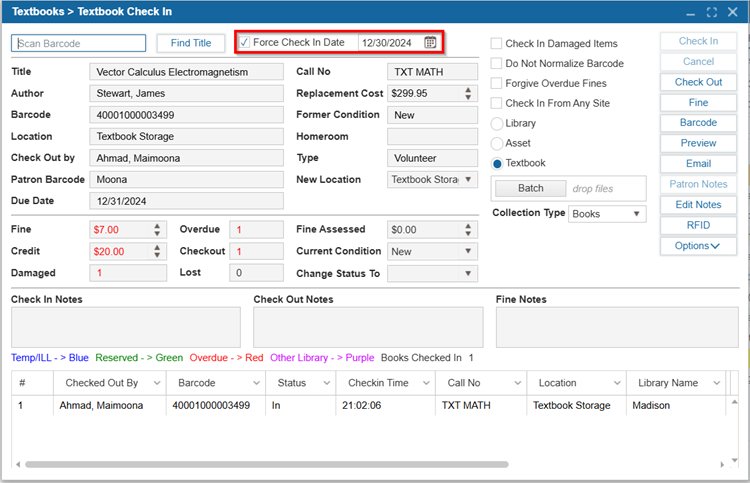Click the Find Title button
750x483 pixels.
(191, 43)
